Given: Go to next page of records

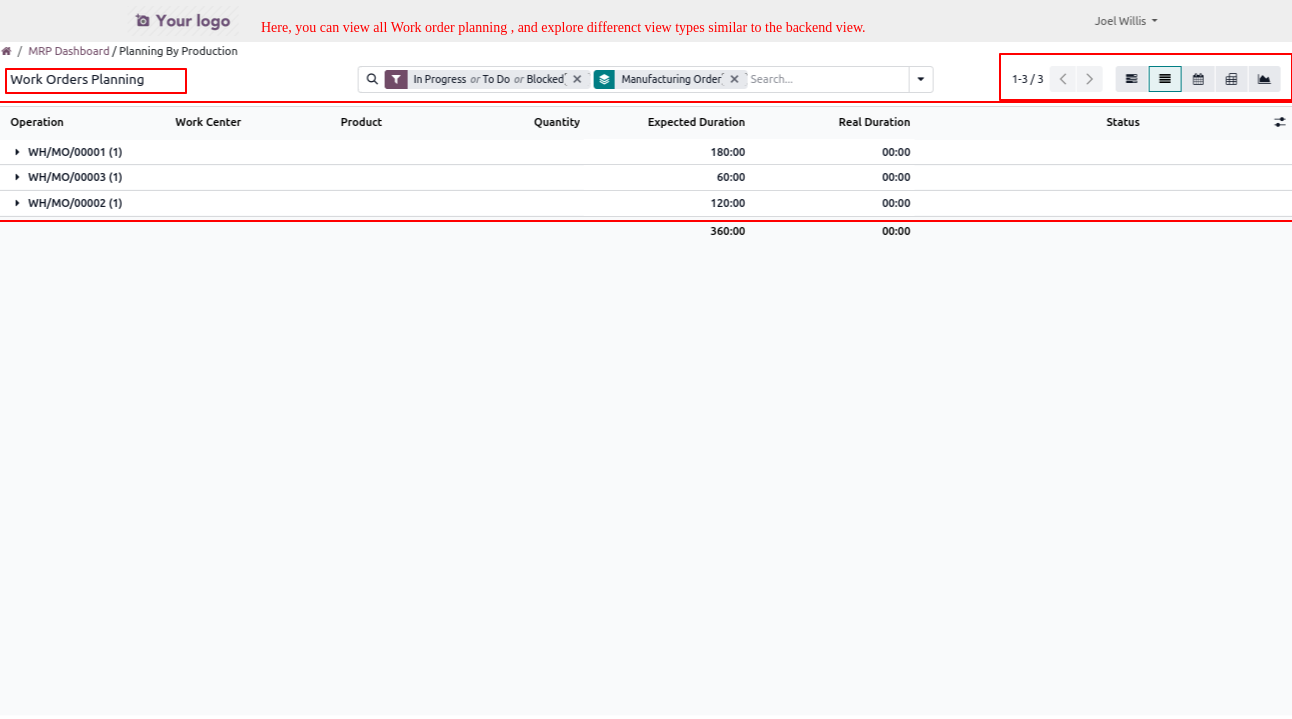Looking at the screenshot, I should (1089, 79).
